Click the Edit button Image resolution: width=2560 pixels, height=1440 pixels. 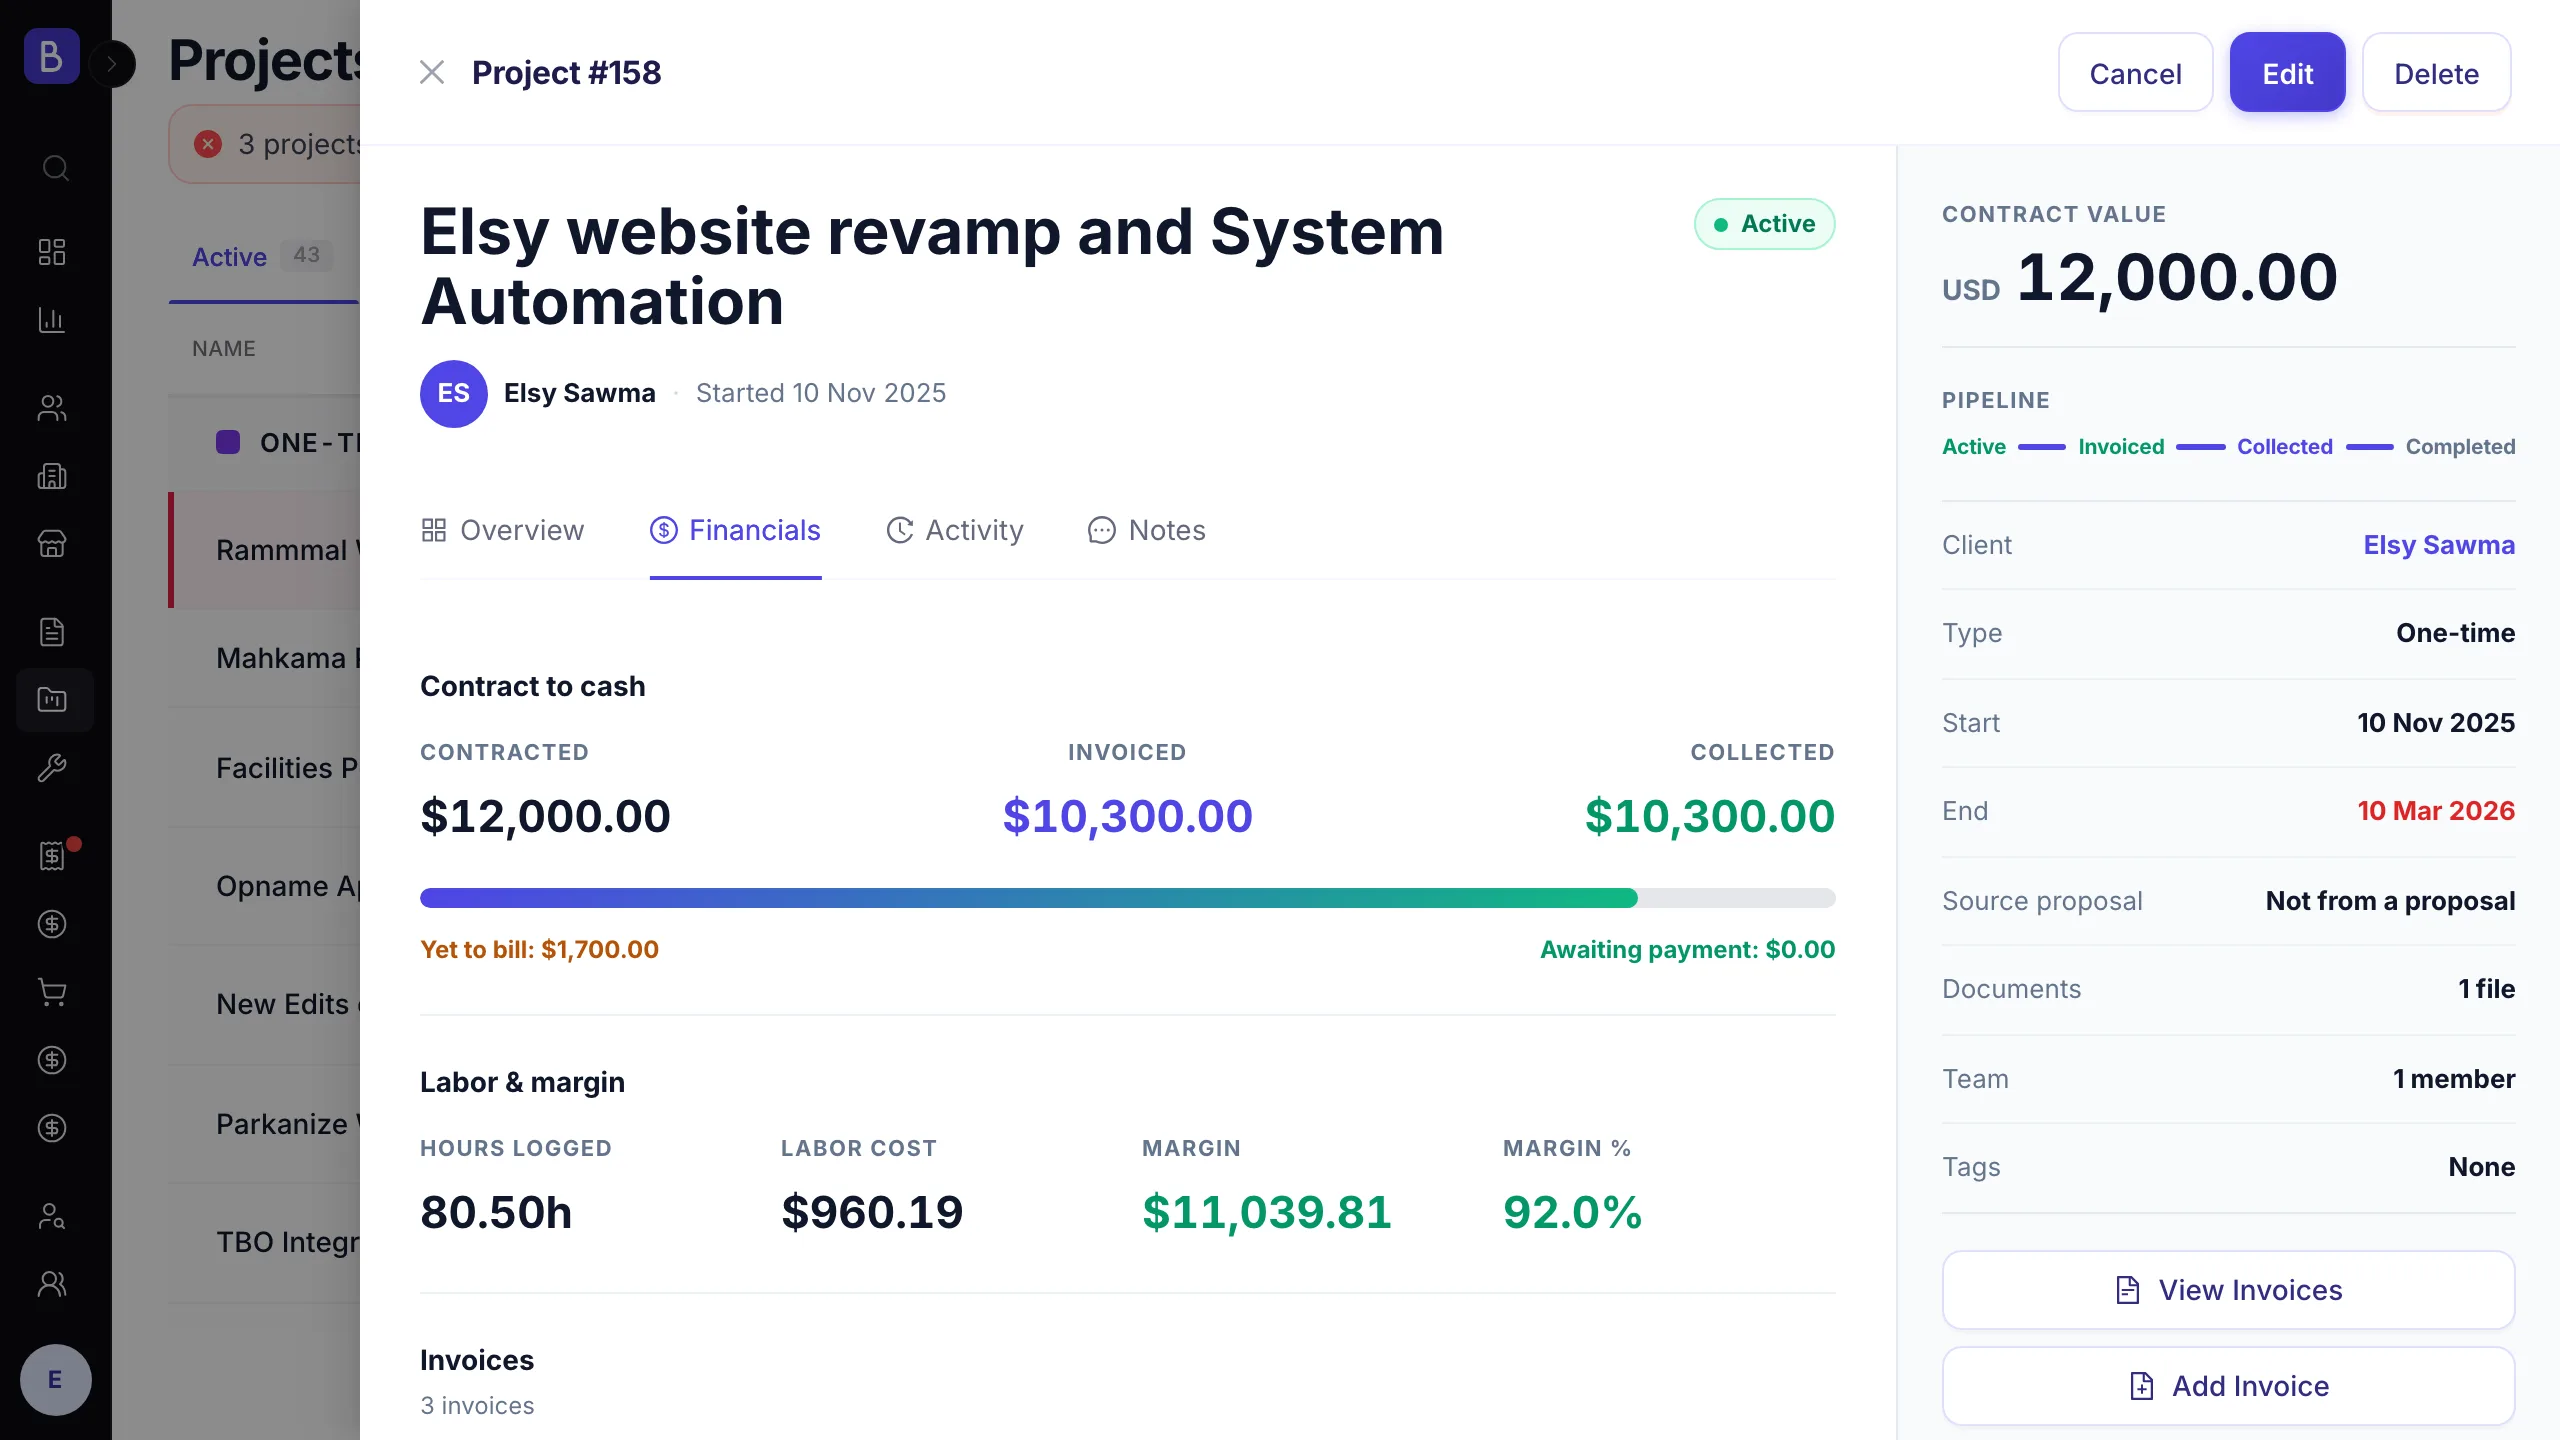tap(2287, 73)
